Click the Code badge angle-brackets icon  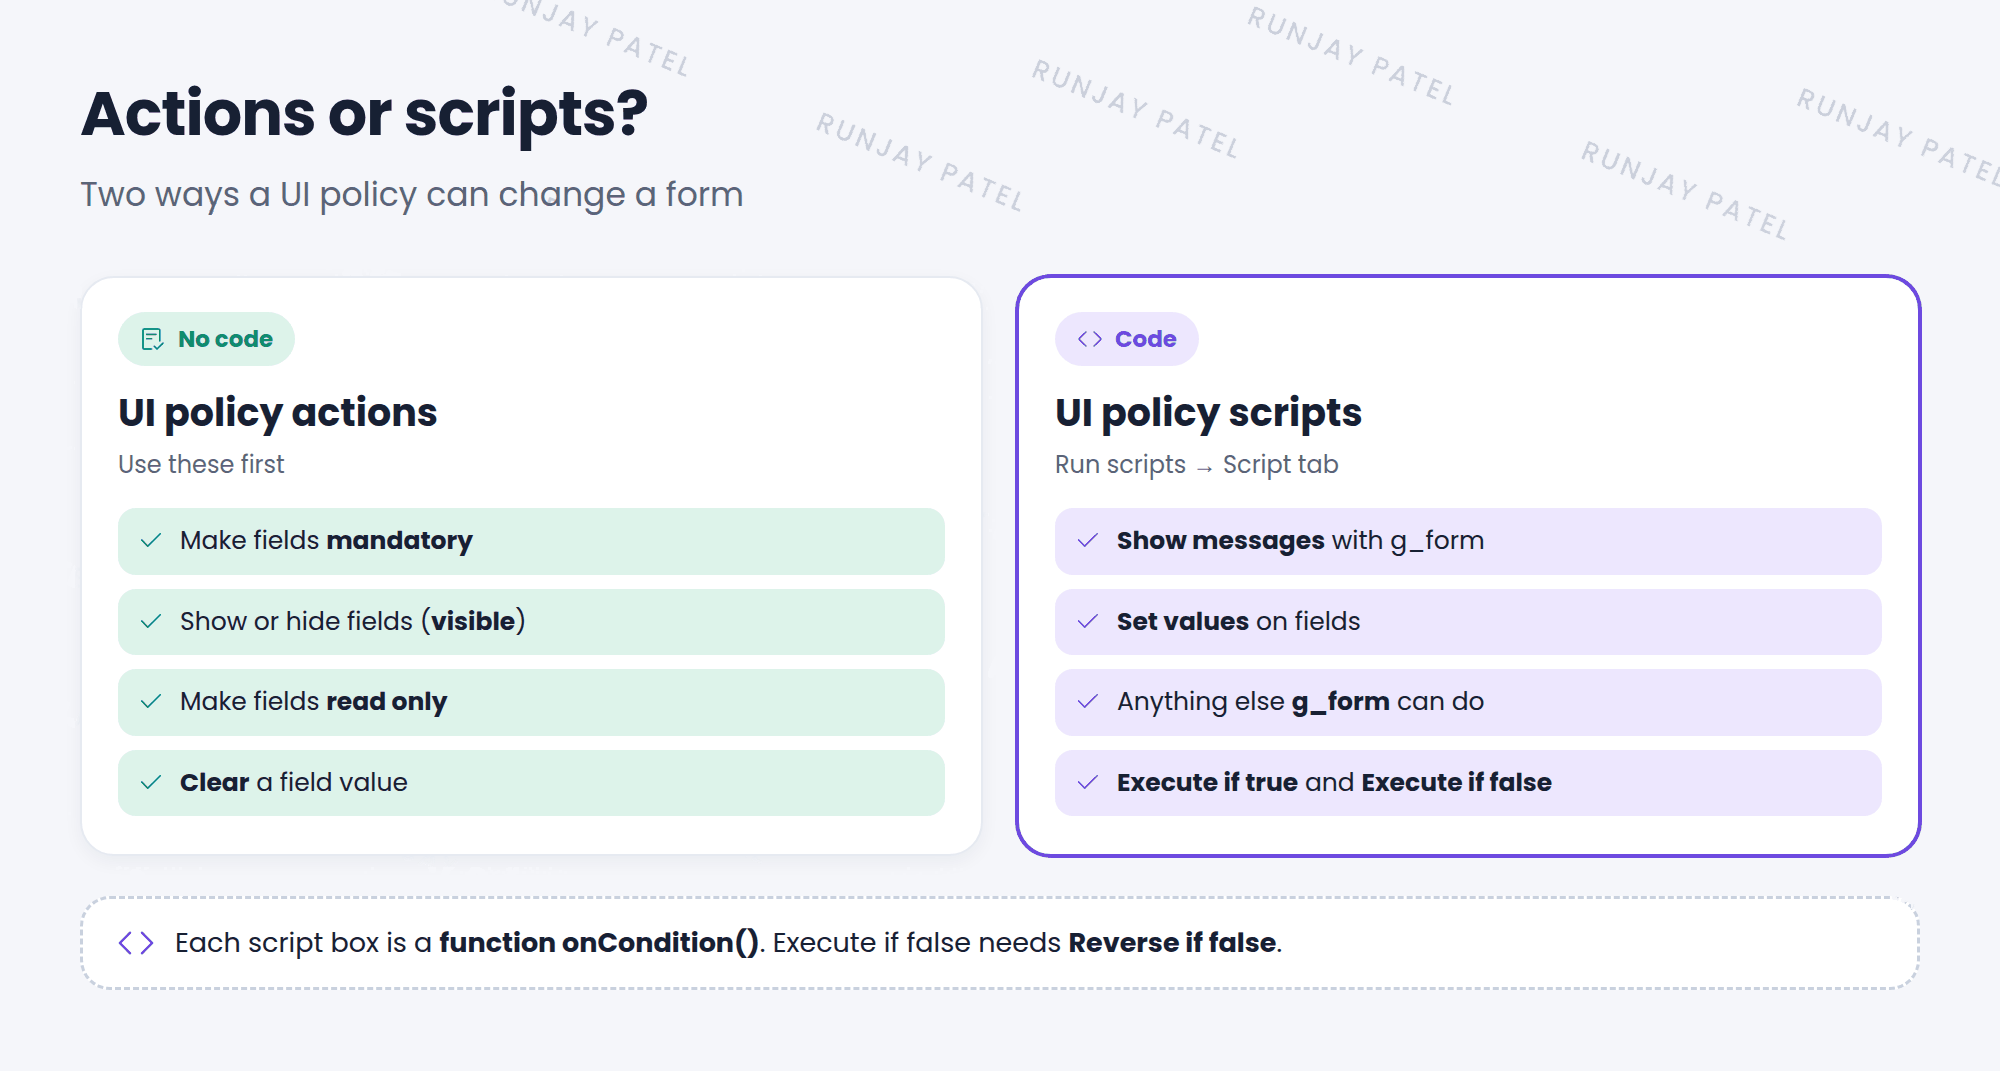1090,340
